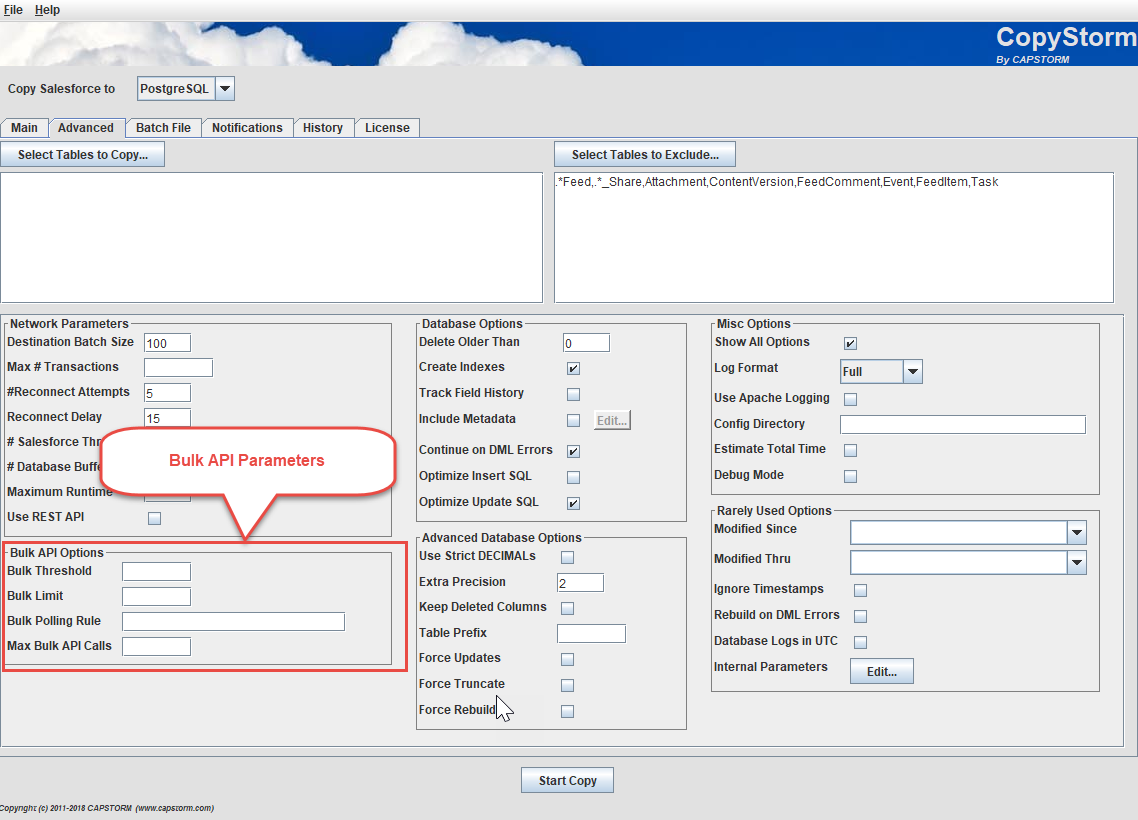This screenshot has width=1138, height=820.
Task: Click the Table Prefix field
Action: click(x=591, y=634)
